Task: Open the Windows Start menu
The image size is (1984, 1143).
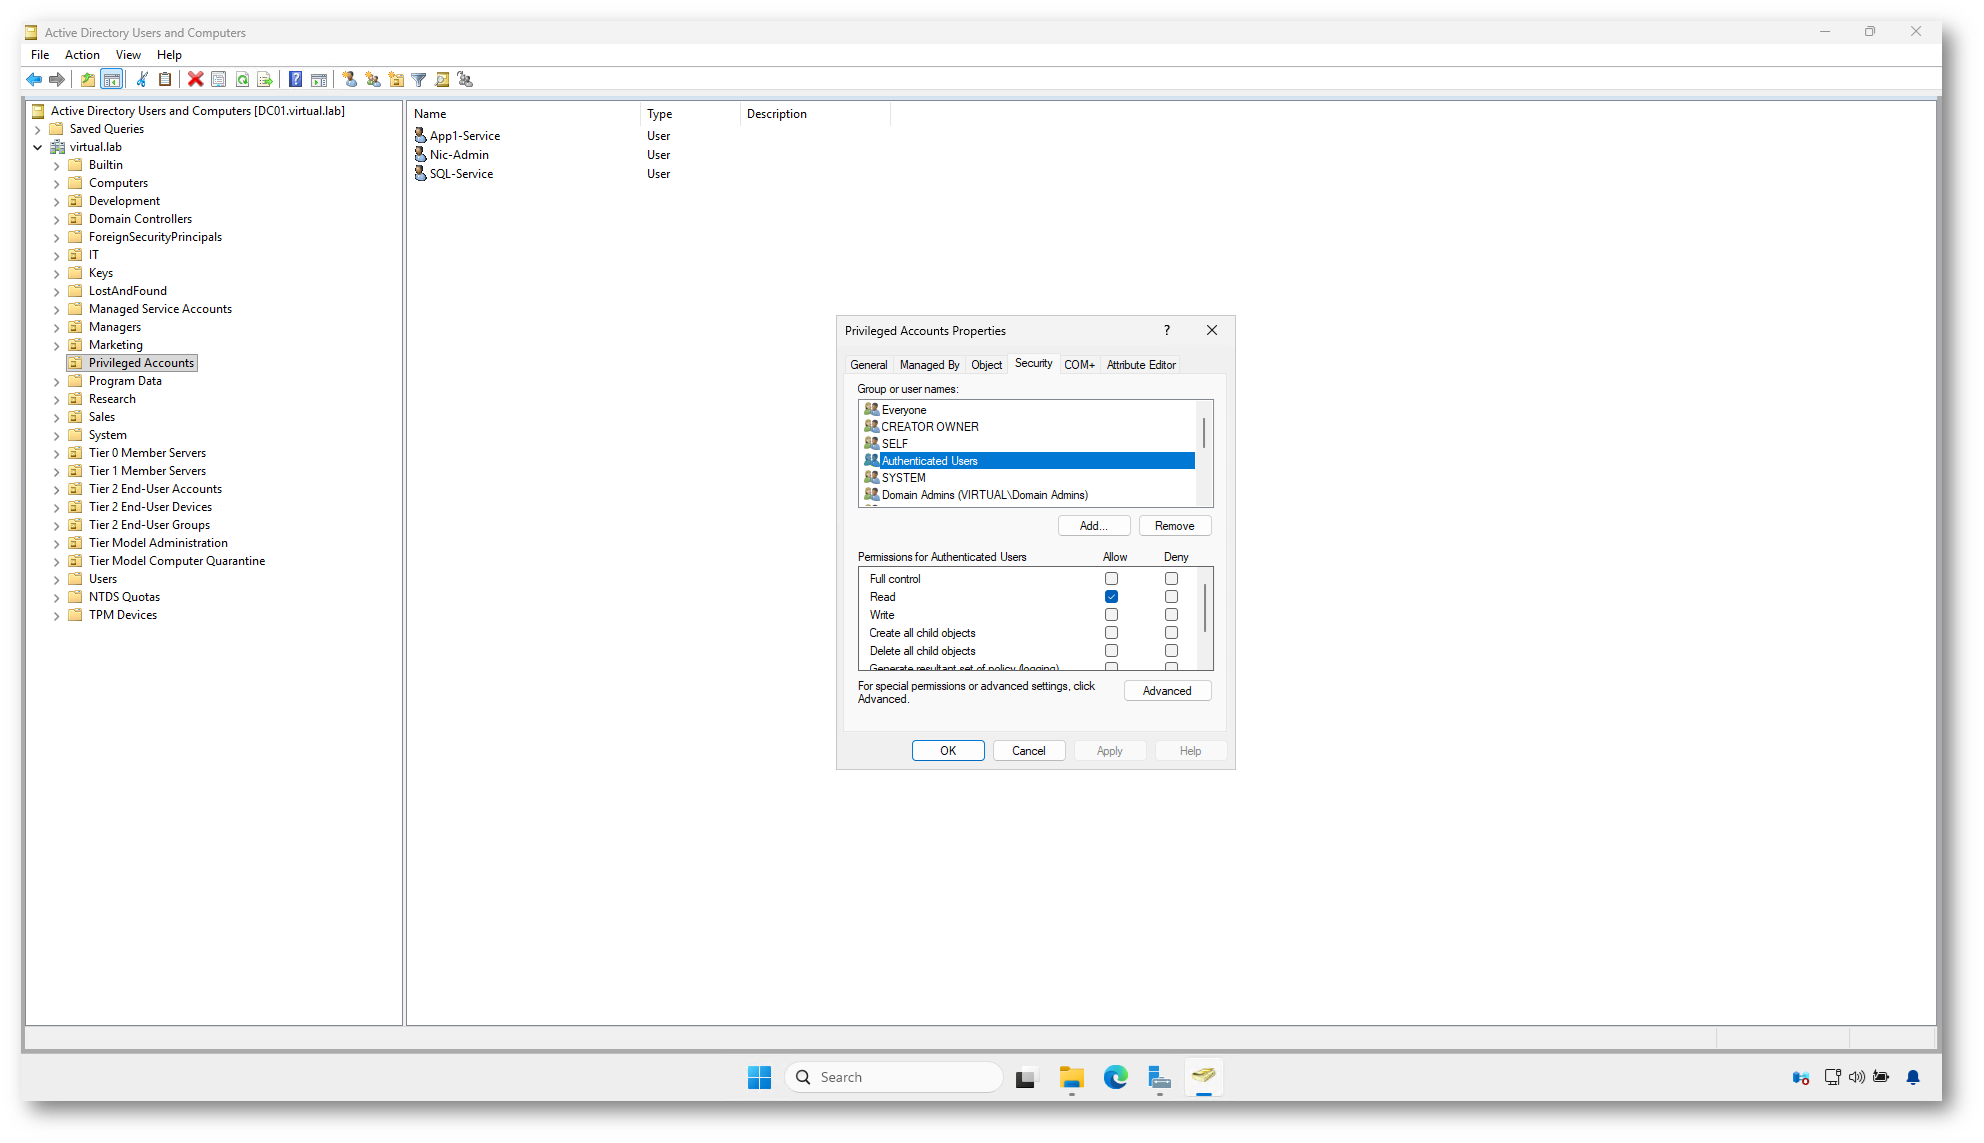Action: 760,1077
